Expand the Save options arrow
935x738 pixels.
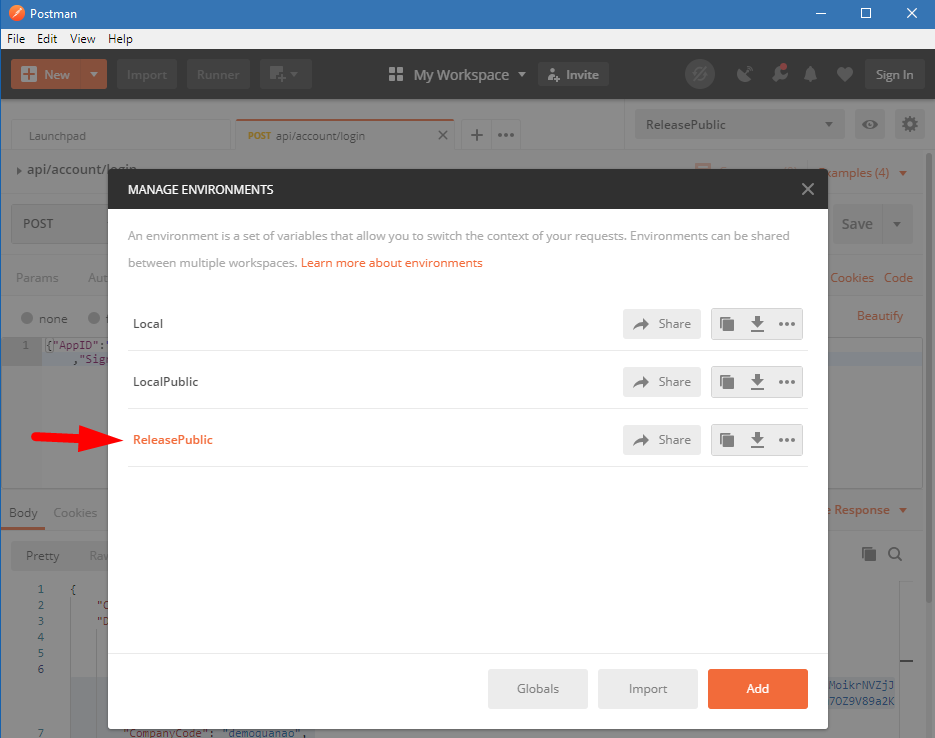tap(897, 224)
